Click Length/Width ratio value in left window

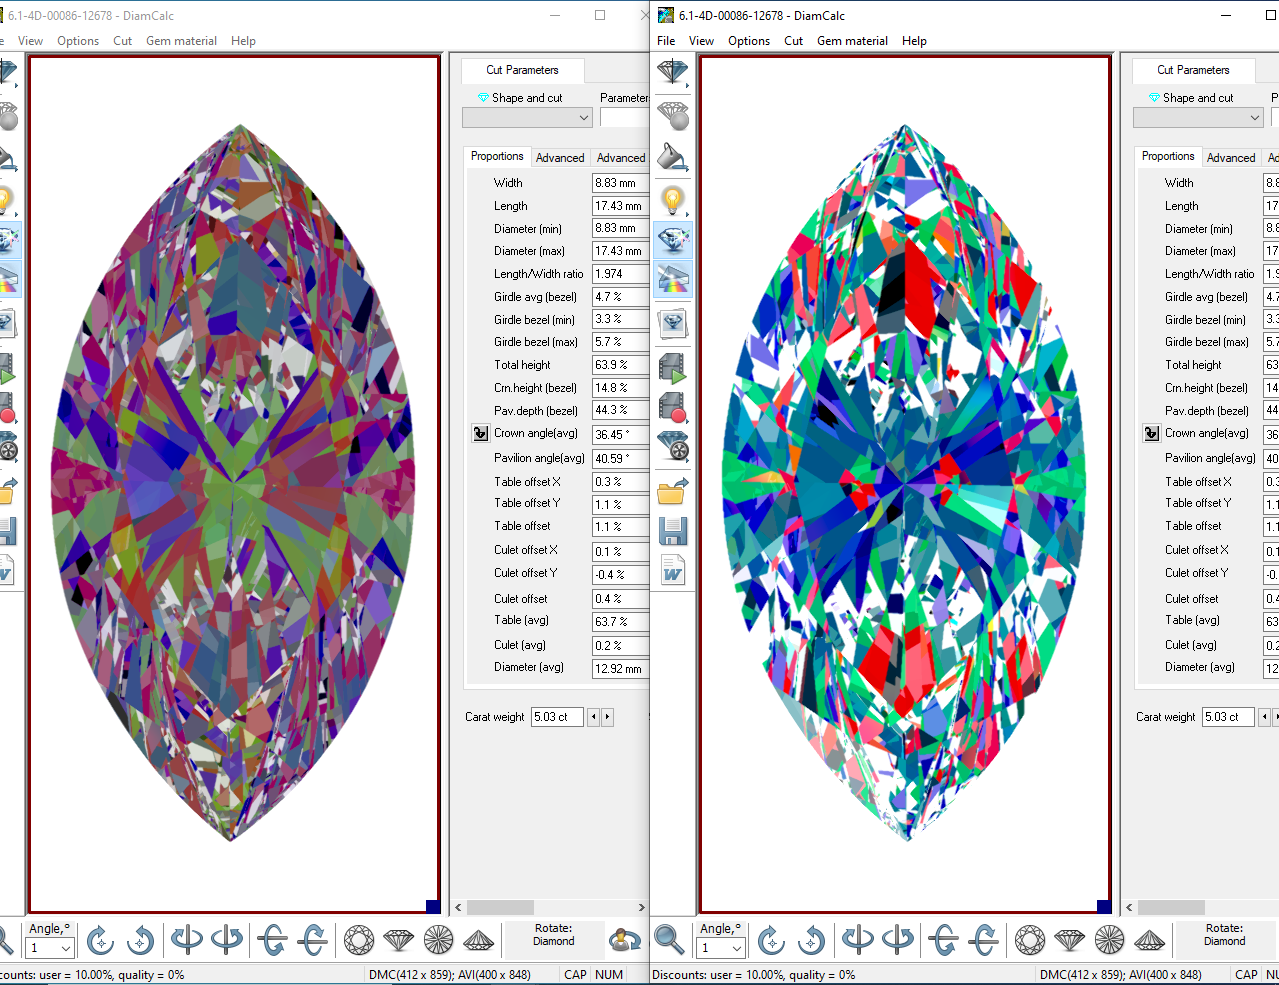[621, 274]
